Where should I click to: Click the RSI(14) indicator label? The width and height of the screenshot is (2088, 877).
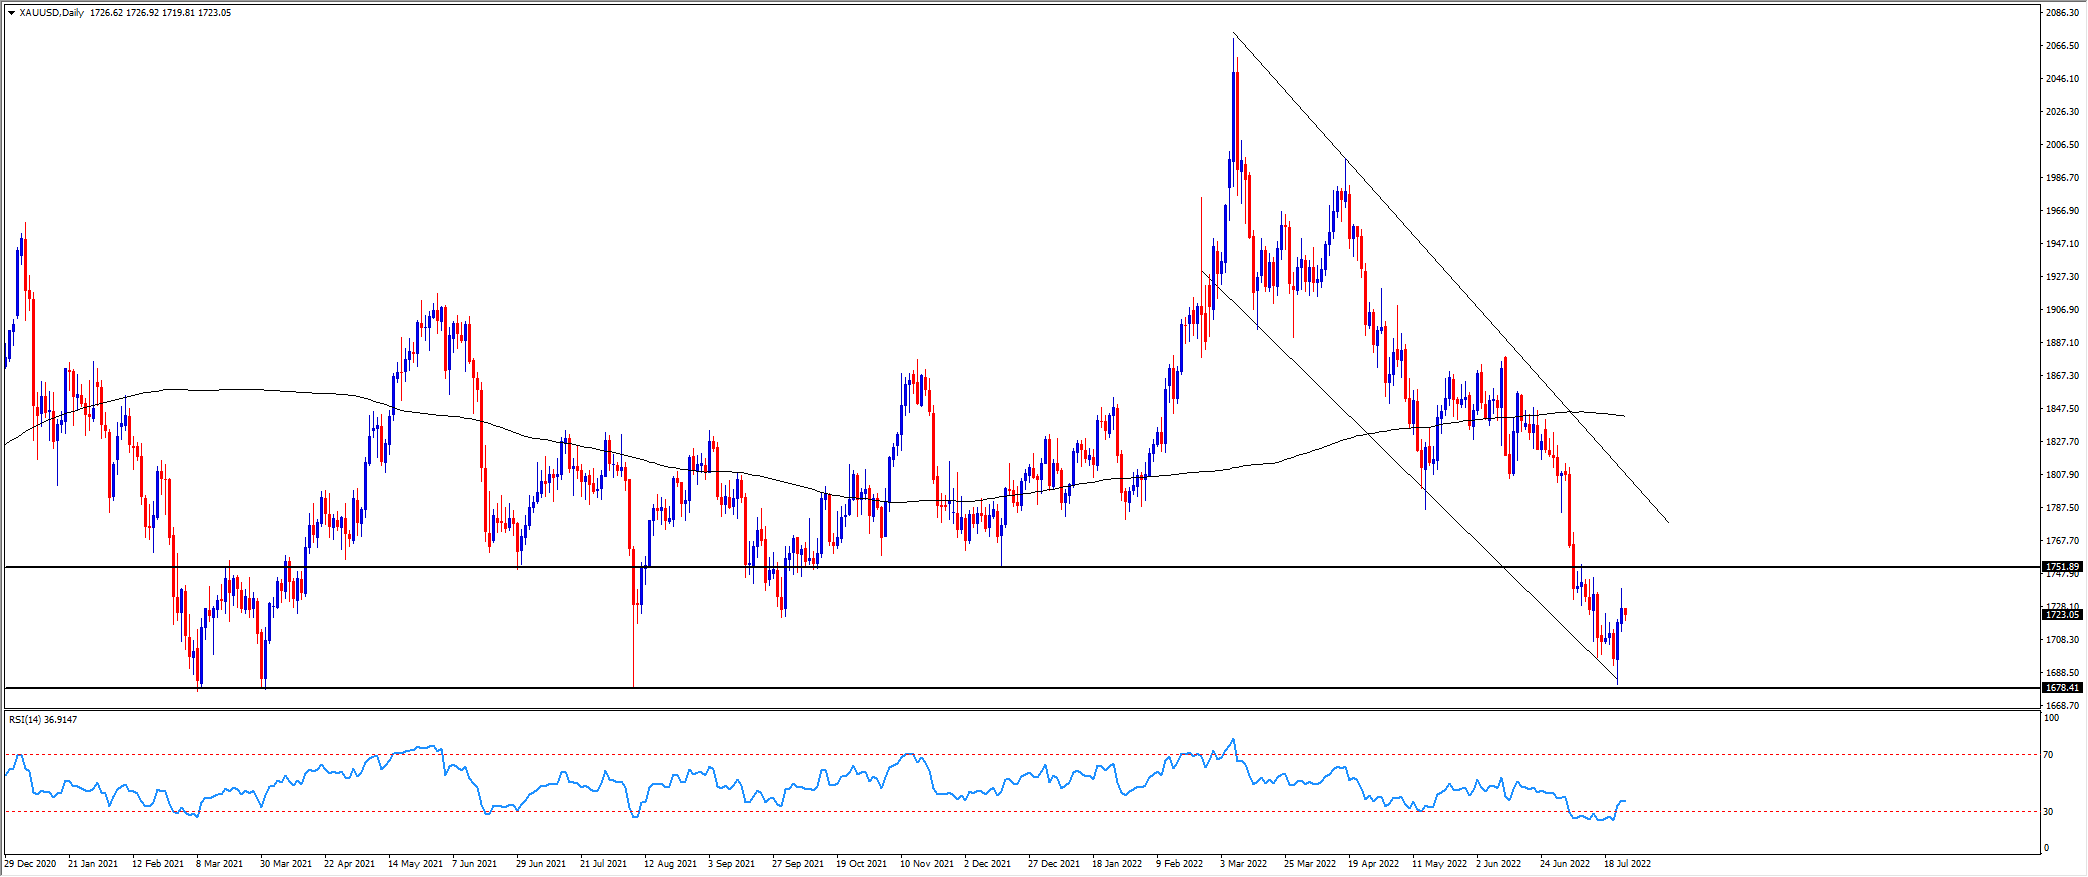tap(25, 719)
